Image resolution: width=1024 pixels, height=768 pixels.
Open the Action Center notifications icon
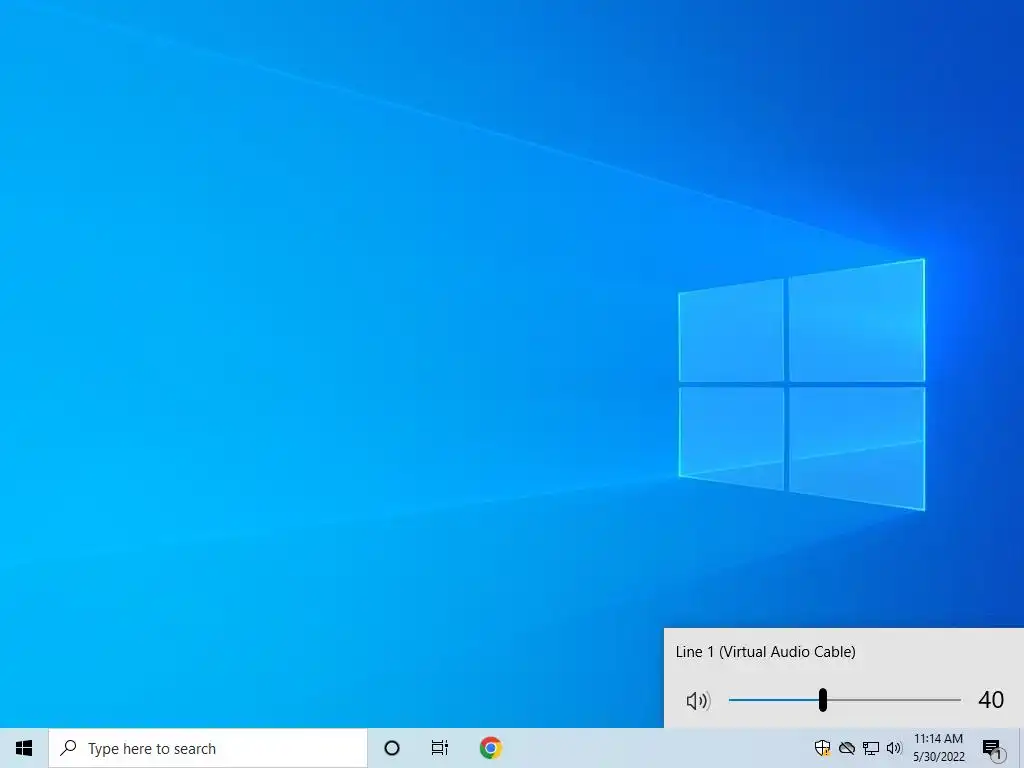[x=993, y=749]
